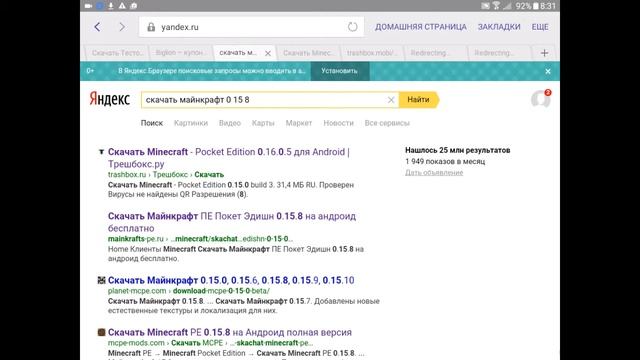The width and height of the screenshot is (640, 360).
Task: Open 'Скачать Minecraft - Pocket Edition 0.16.0.5' result
Action: click(229, 158)
